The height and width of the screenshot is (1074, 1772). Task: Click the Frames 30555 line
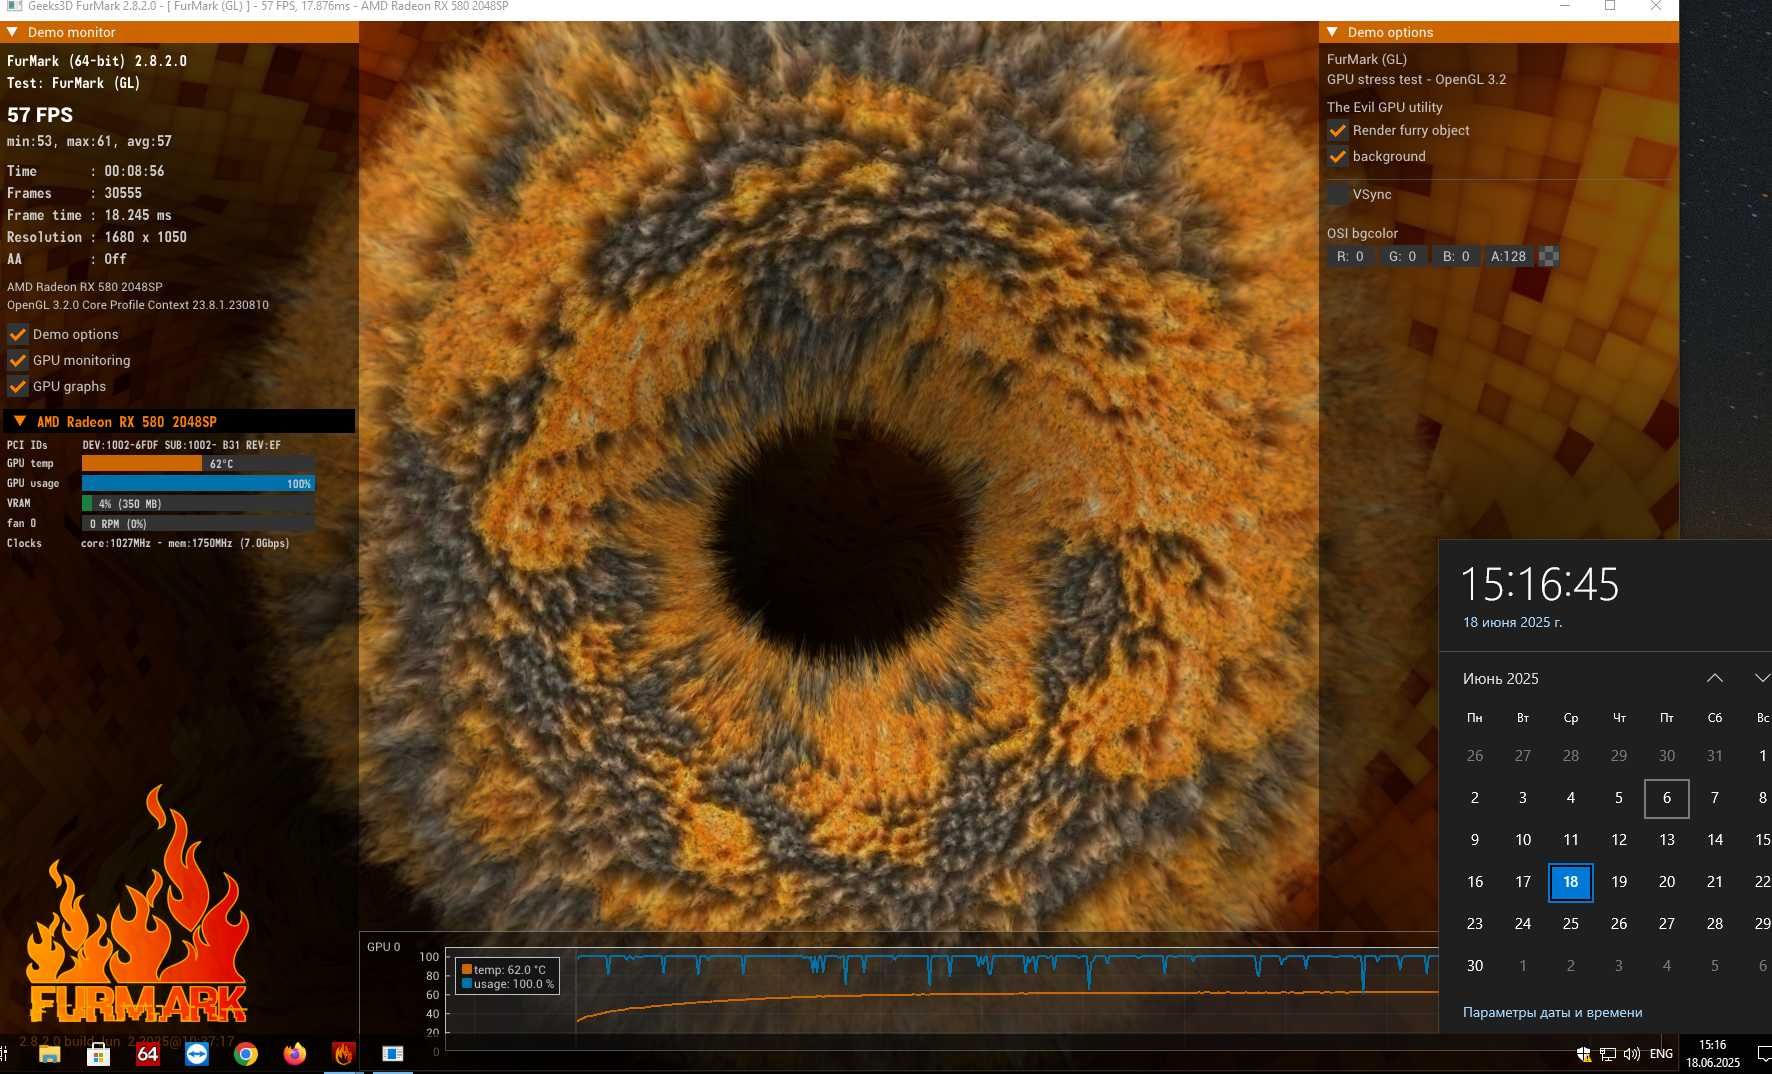[74, 193]
